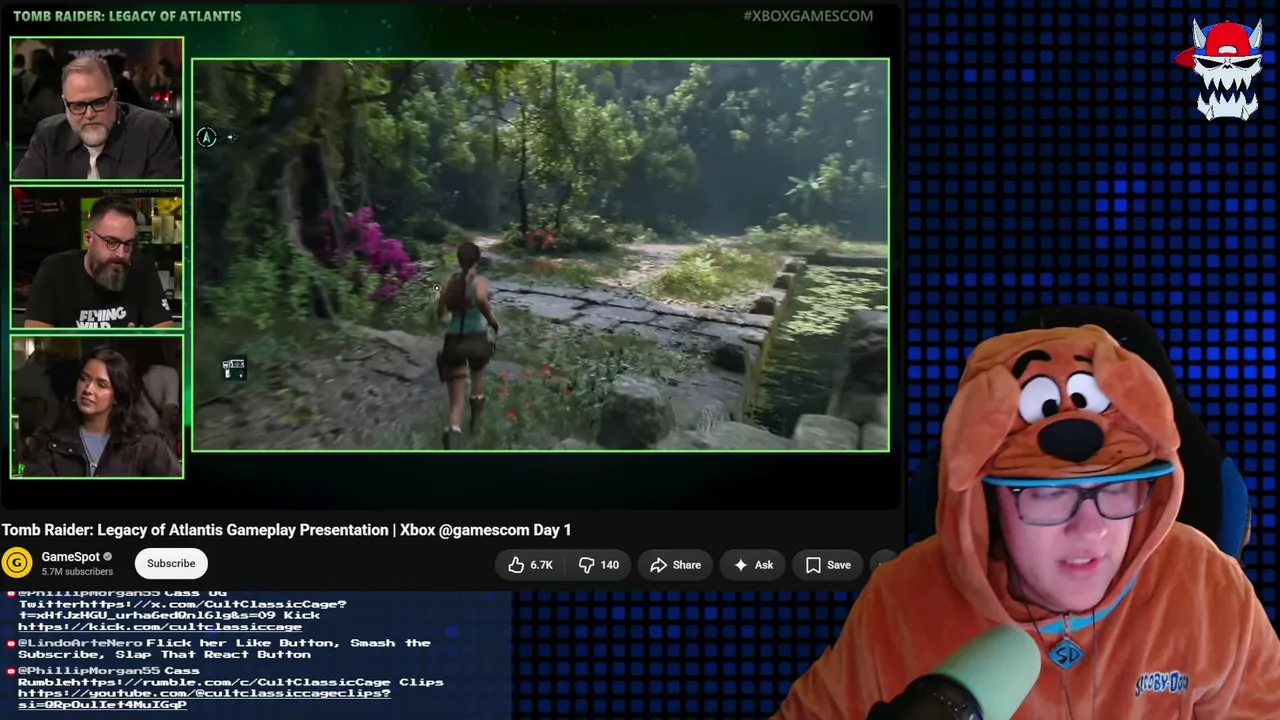Click the TOMB RAIDER: LEGACY OF ATLANTIS overlay title
This screenshot has height=720, width=1280.
pos(127,16)
